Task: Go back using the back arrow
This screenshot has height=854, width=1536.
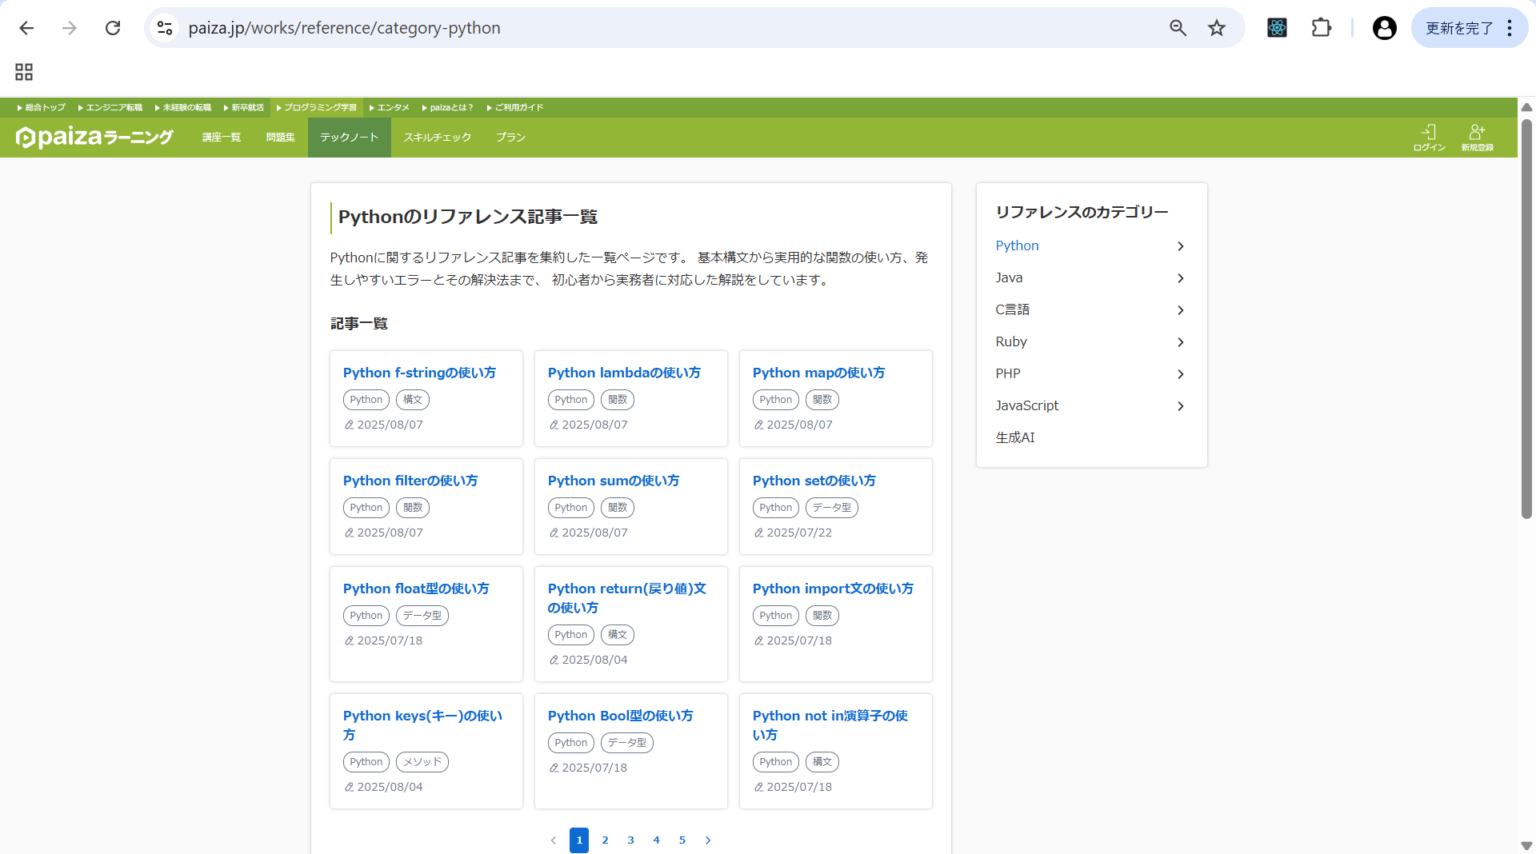Action: [26, 27]
